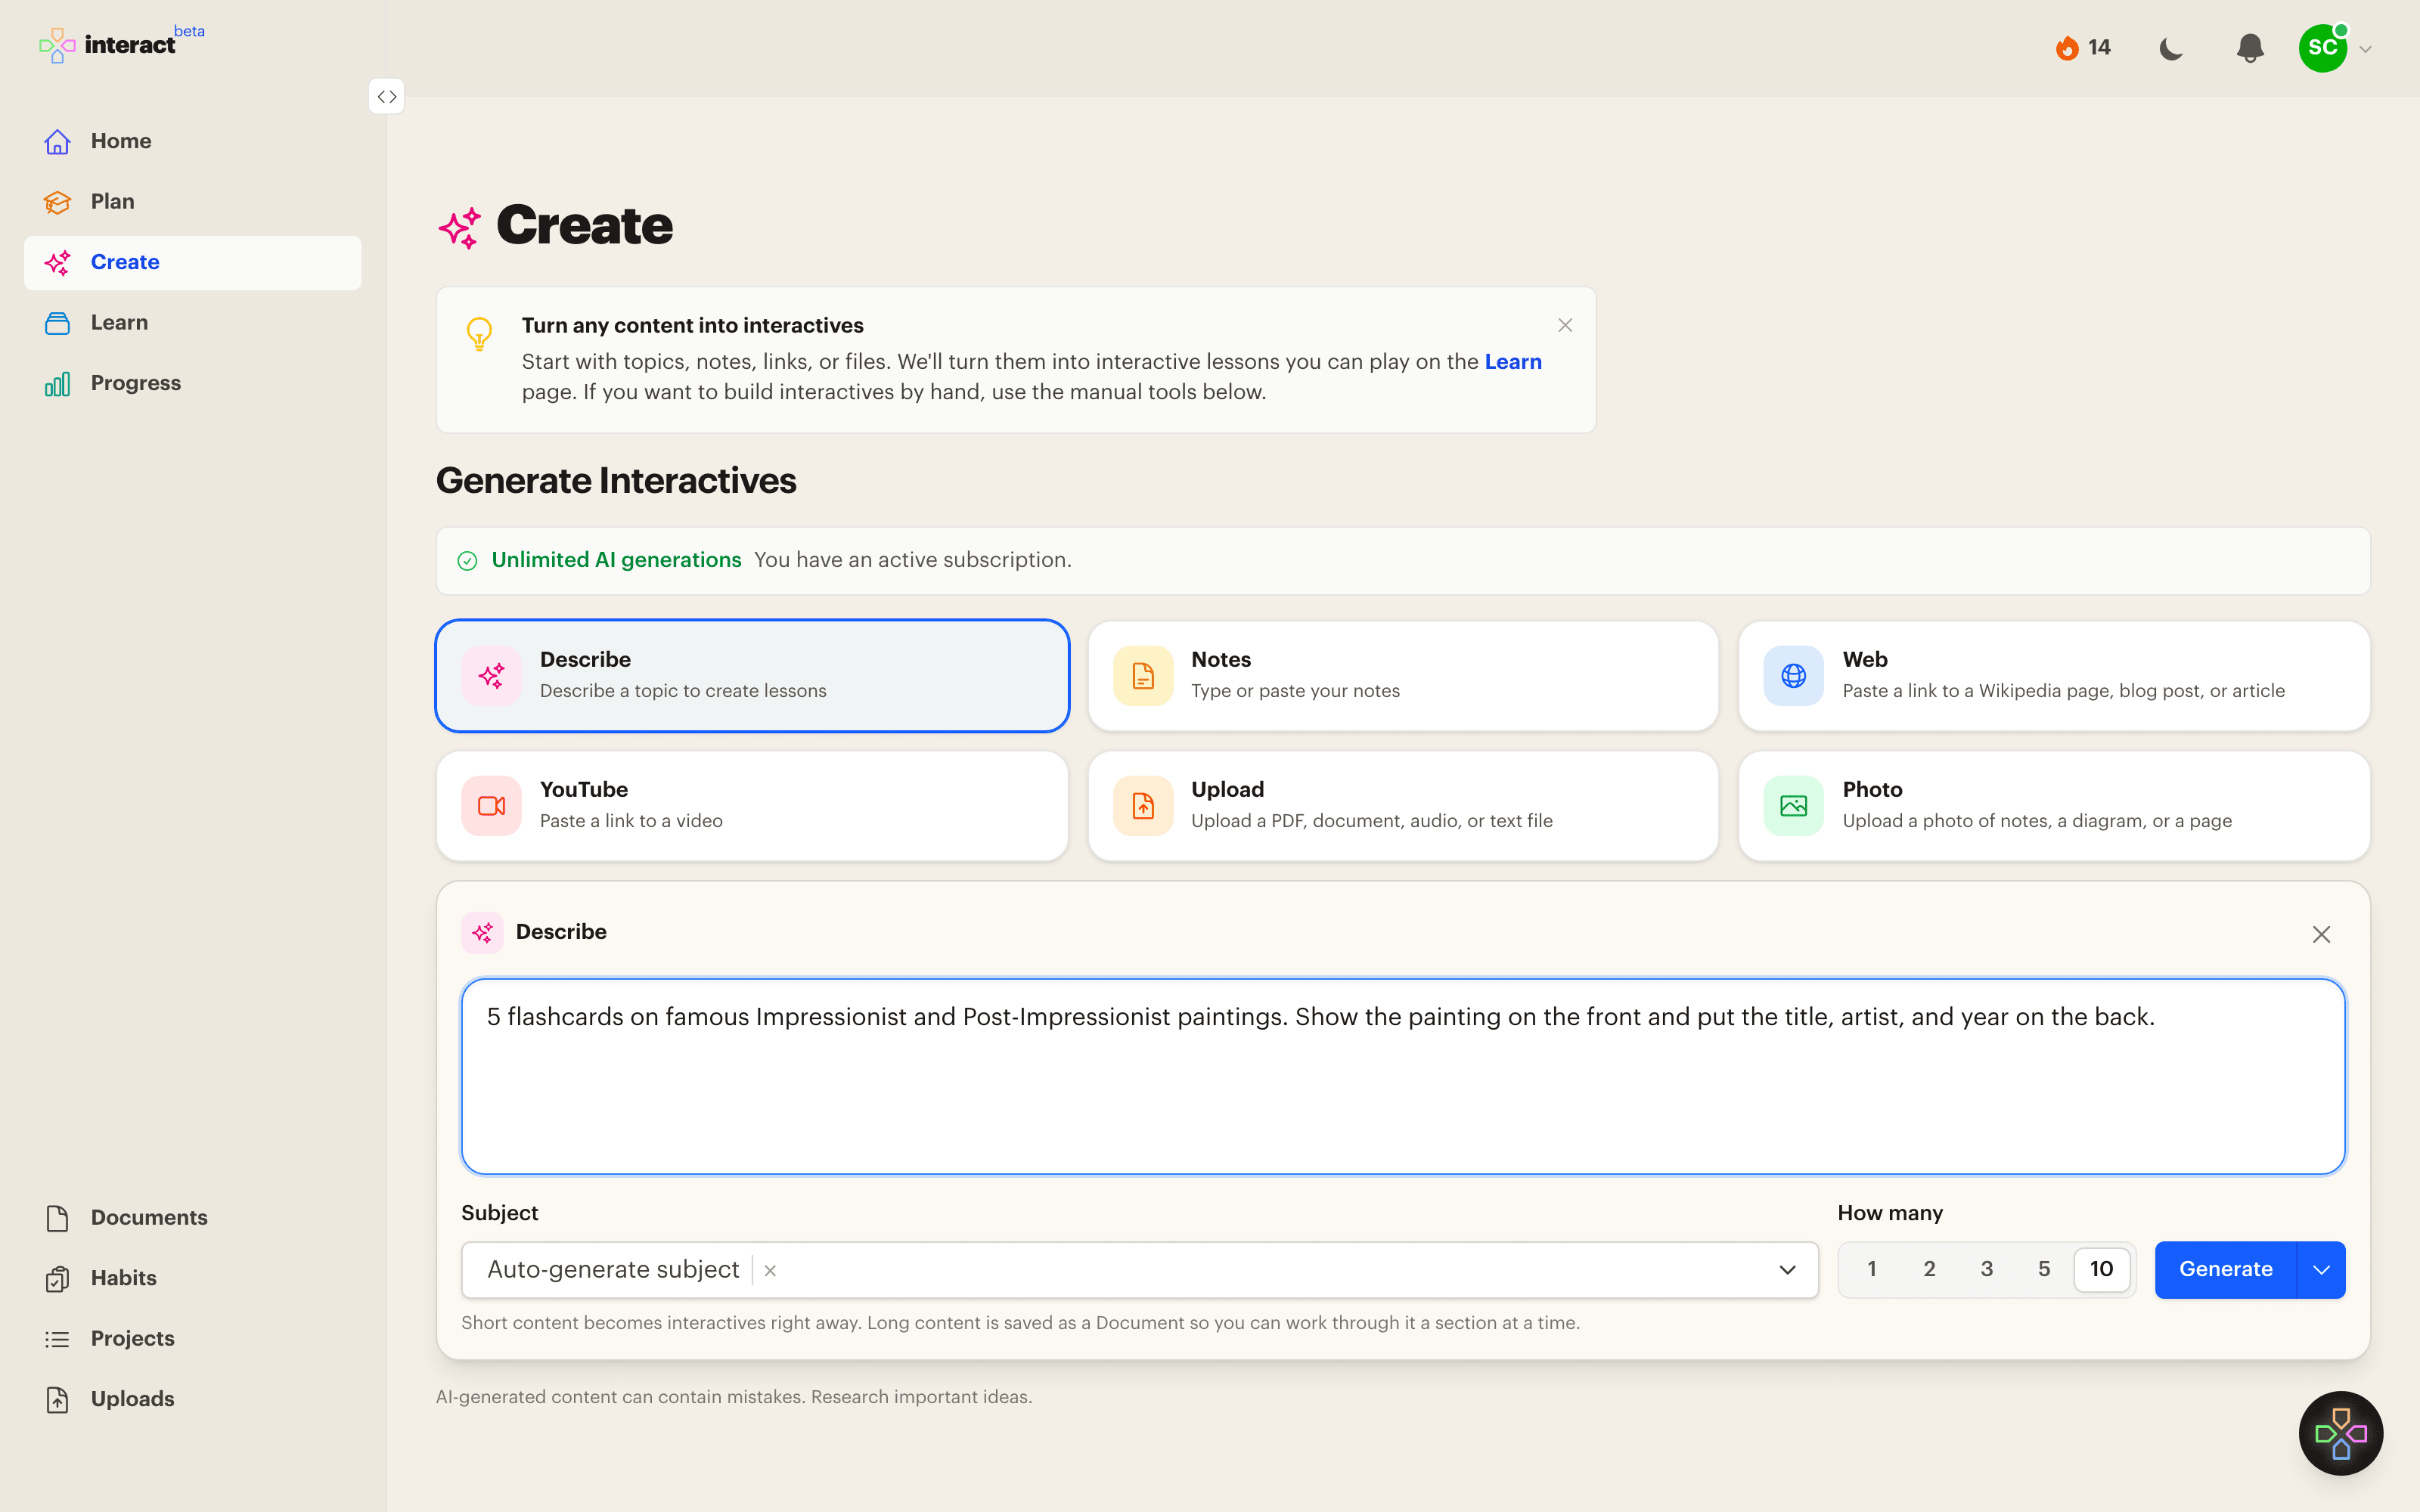Go to Home in the sidebar
Image resolution: width=2420 pixels, height=1512 pixels.
coord(193,141)
